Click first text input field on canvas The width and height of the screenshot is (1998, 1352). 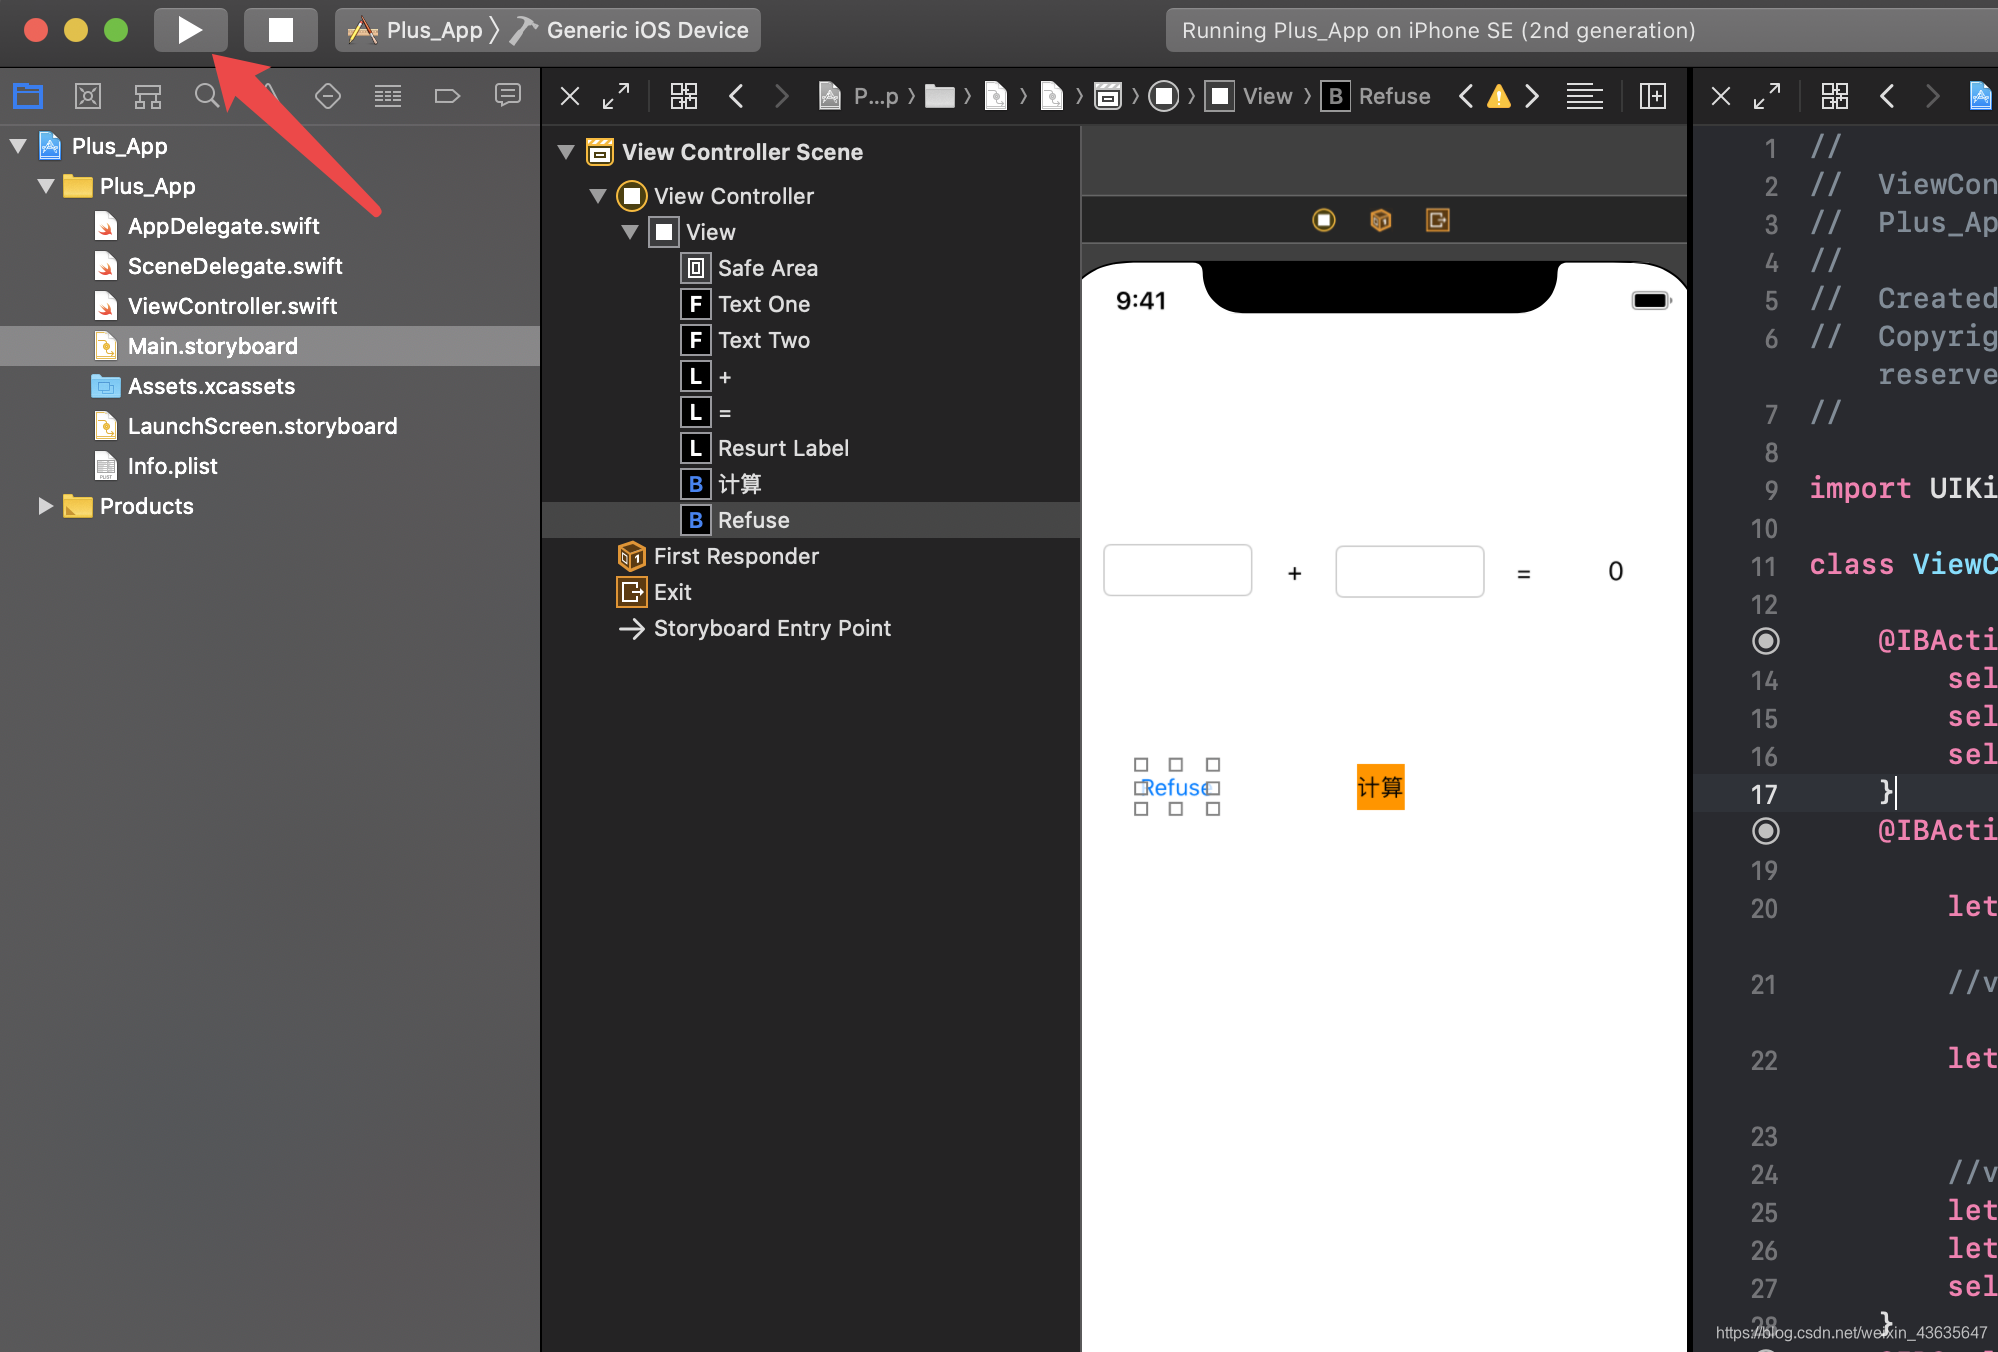pos(1179,570)
